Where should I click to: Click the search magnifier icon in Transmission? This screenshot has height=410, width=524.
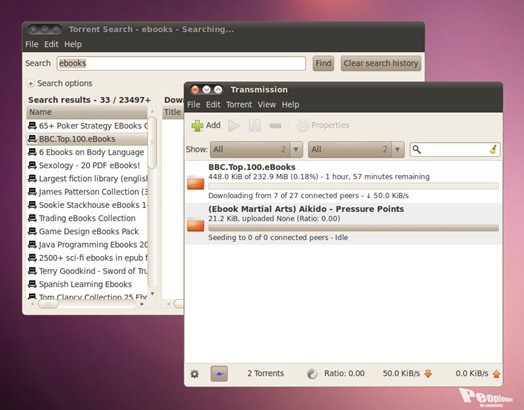(416, 149)
